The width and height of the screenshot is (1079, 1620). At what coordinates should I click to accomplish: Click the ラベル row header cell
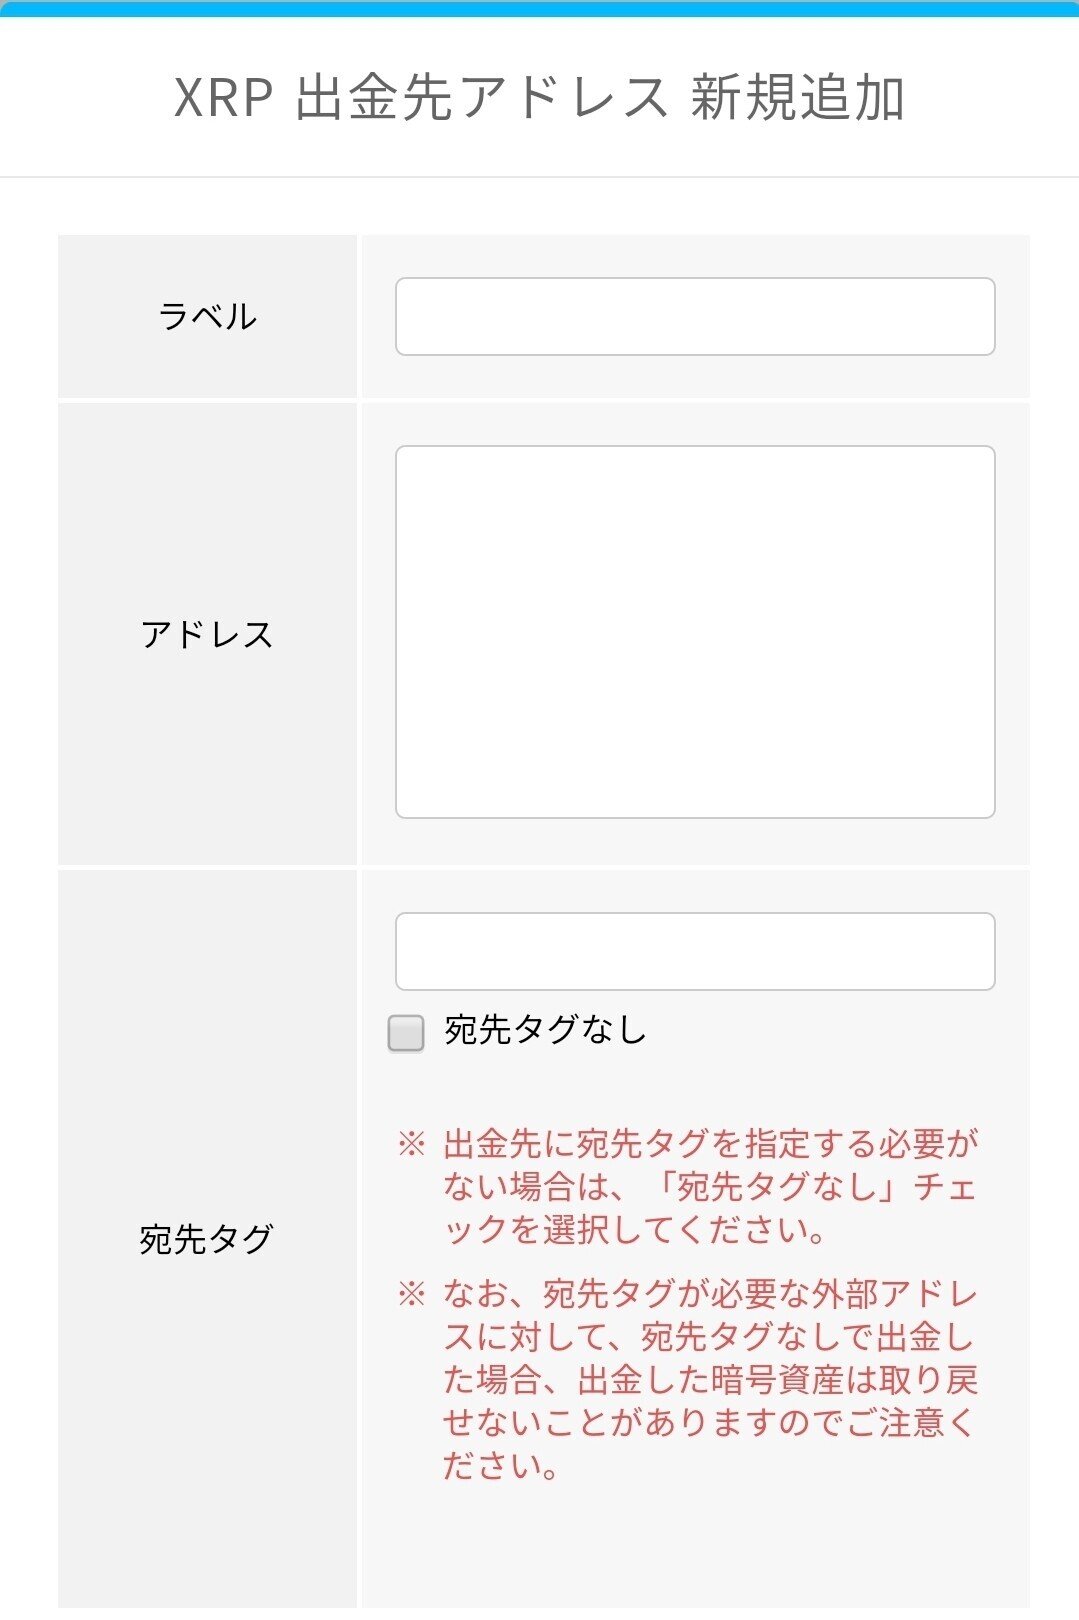coord(208,316)
